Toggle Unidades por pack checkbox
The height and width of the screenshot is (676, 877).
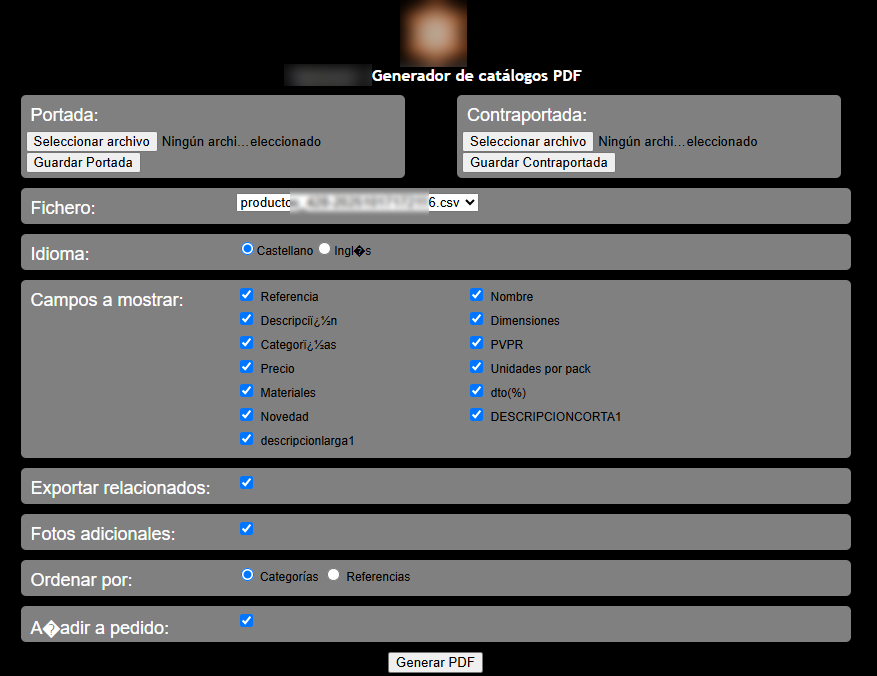(x=477, y=367)
